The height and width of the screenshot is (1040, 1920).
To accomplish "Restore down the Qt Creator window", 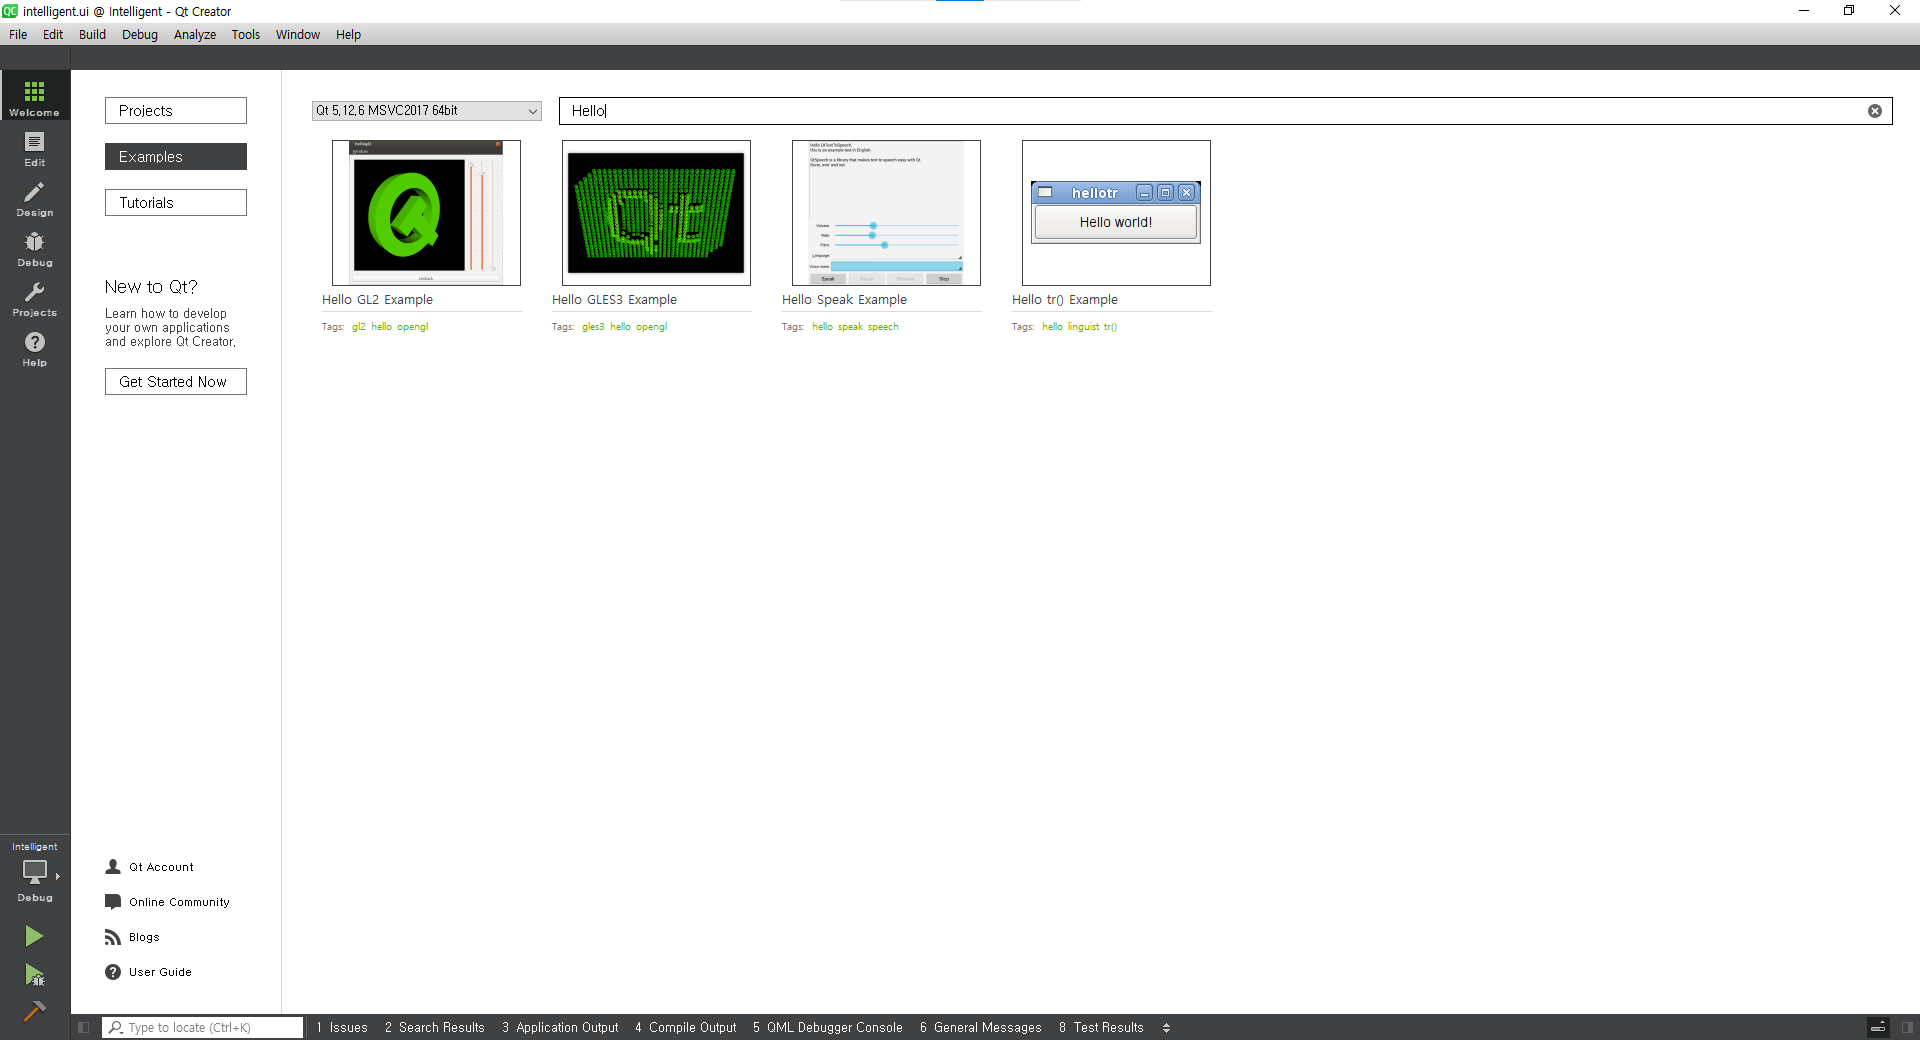I will tap(1849, 11).
